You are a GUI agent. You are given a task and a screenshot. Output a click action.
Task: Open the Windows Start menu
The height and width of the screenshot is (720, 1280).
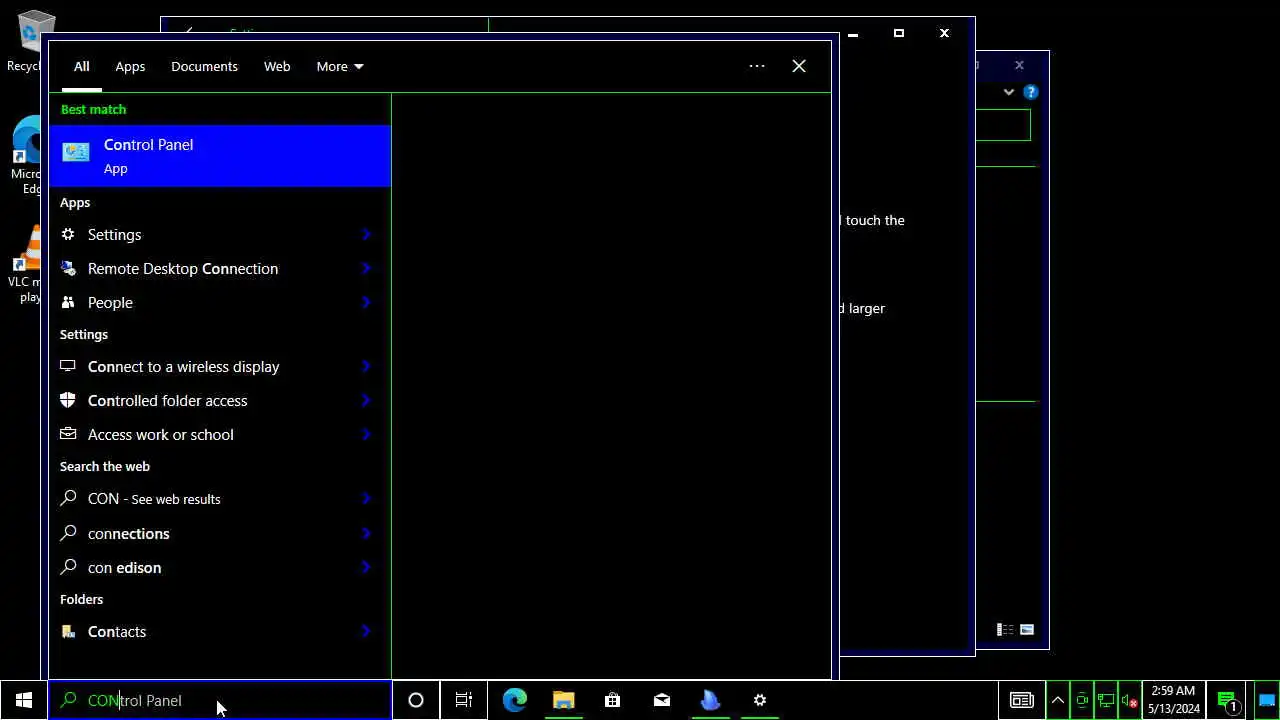point(24,700)
